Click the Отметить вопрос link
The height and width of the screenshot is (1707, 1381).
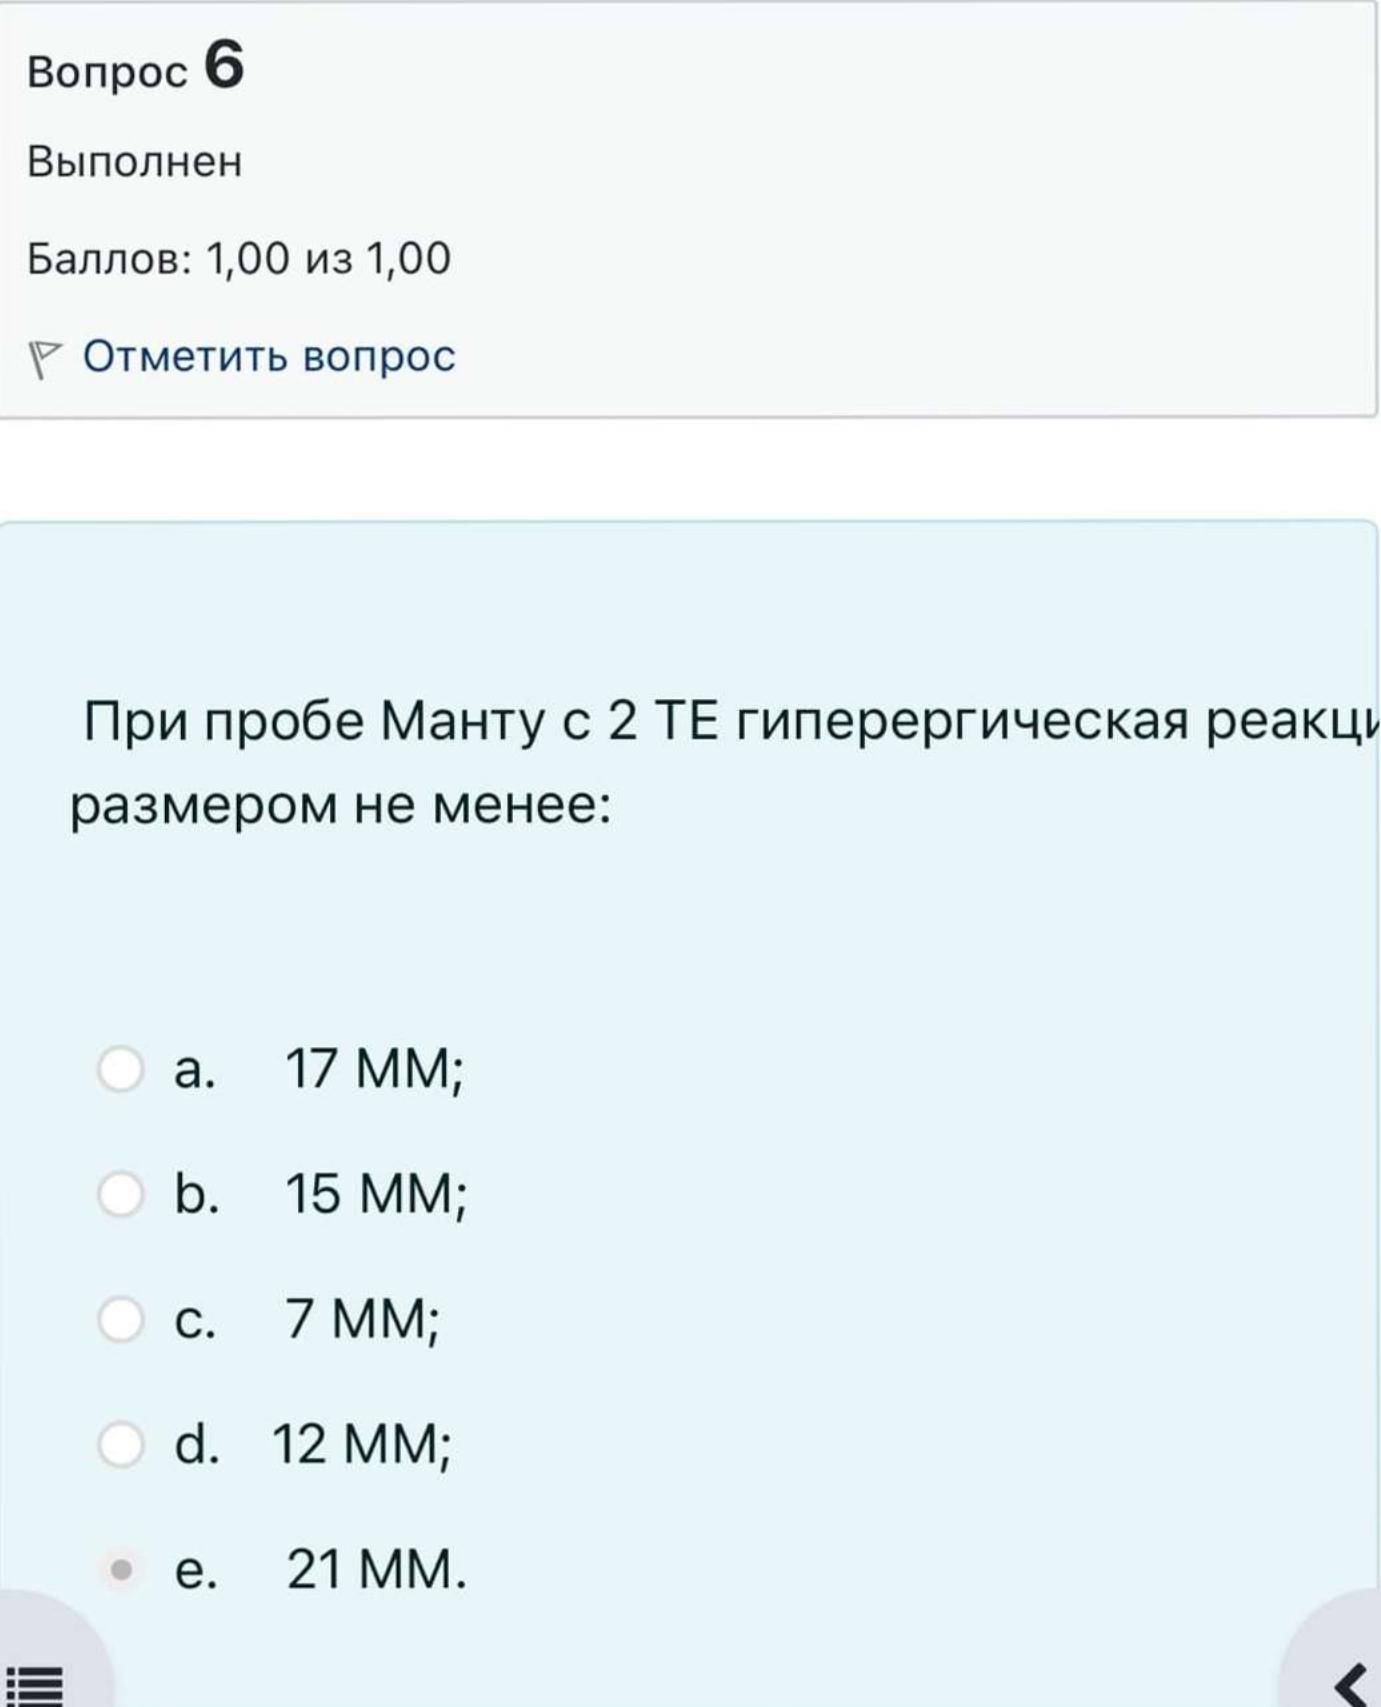[269, 356]
